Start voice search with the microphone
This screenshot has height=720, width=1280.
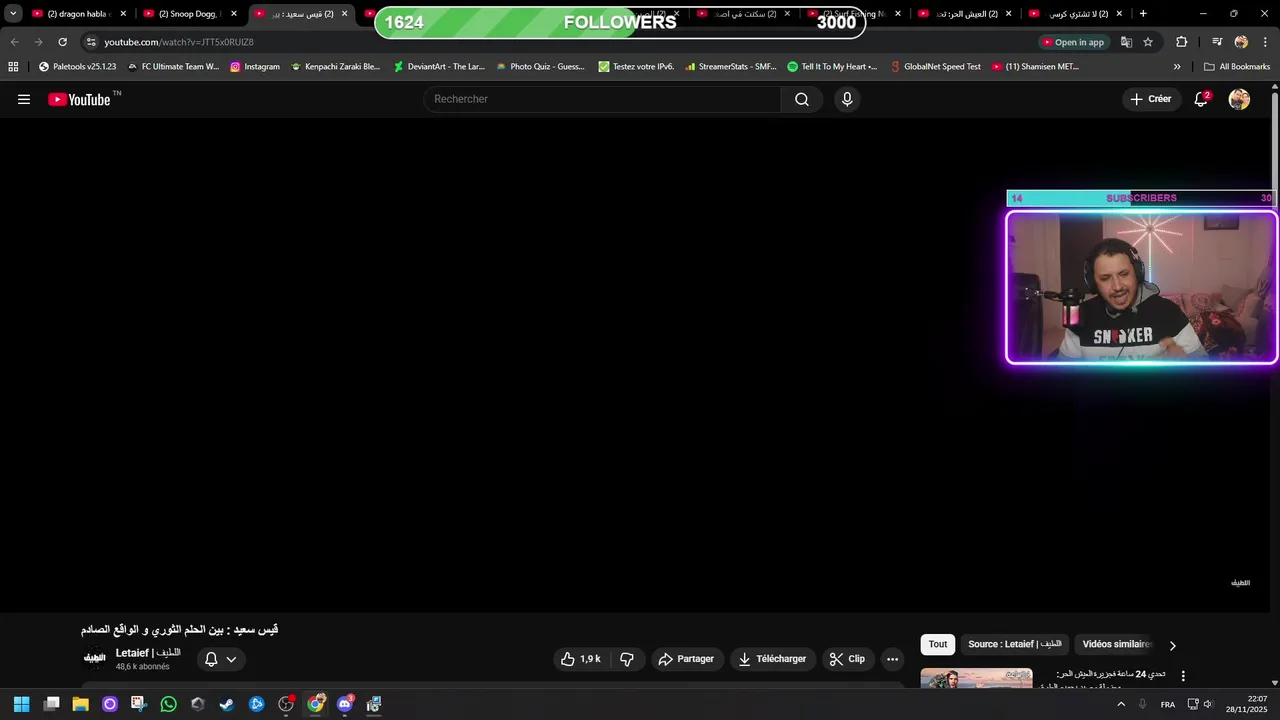pyautogui.click(x=847, y=99)
